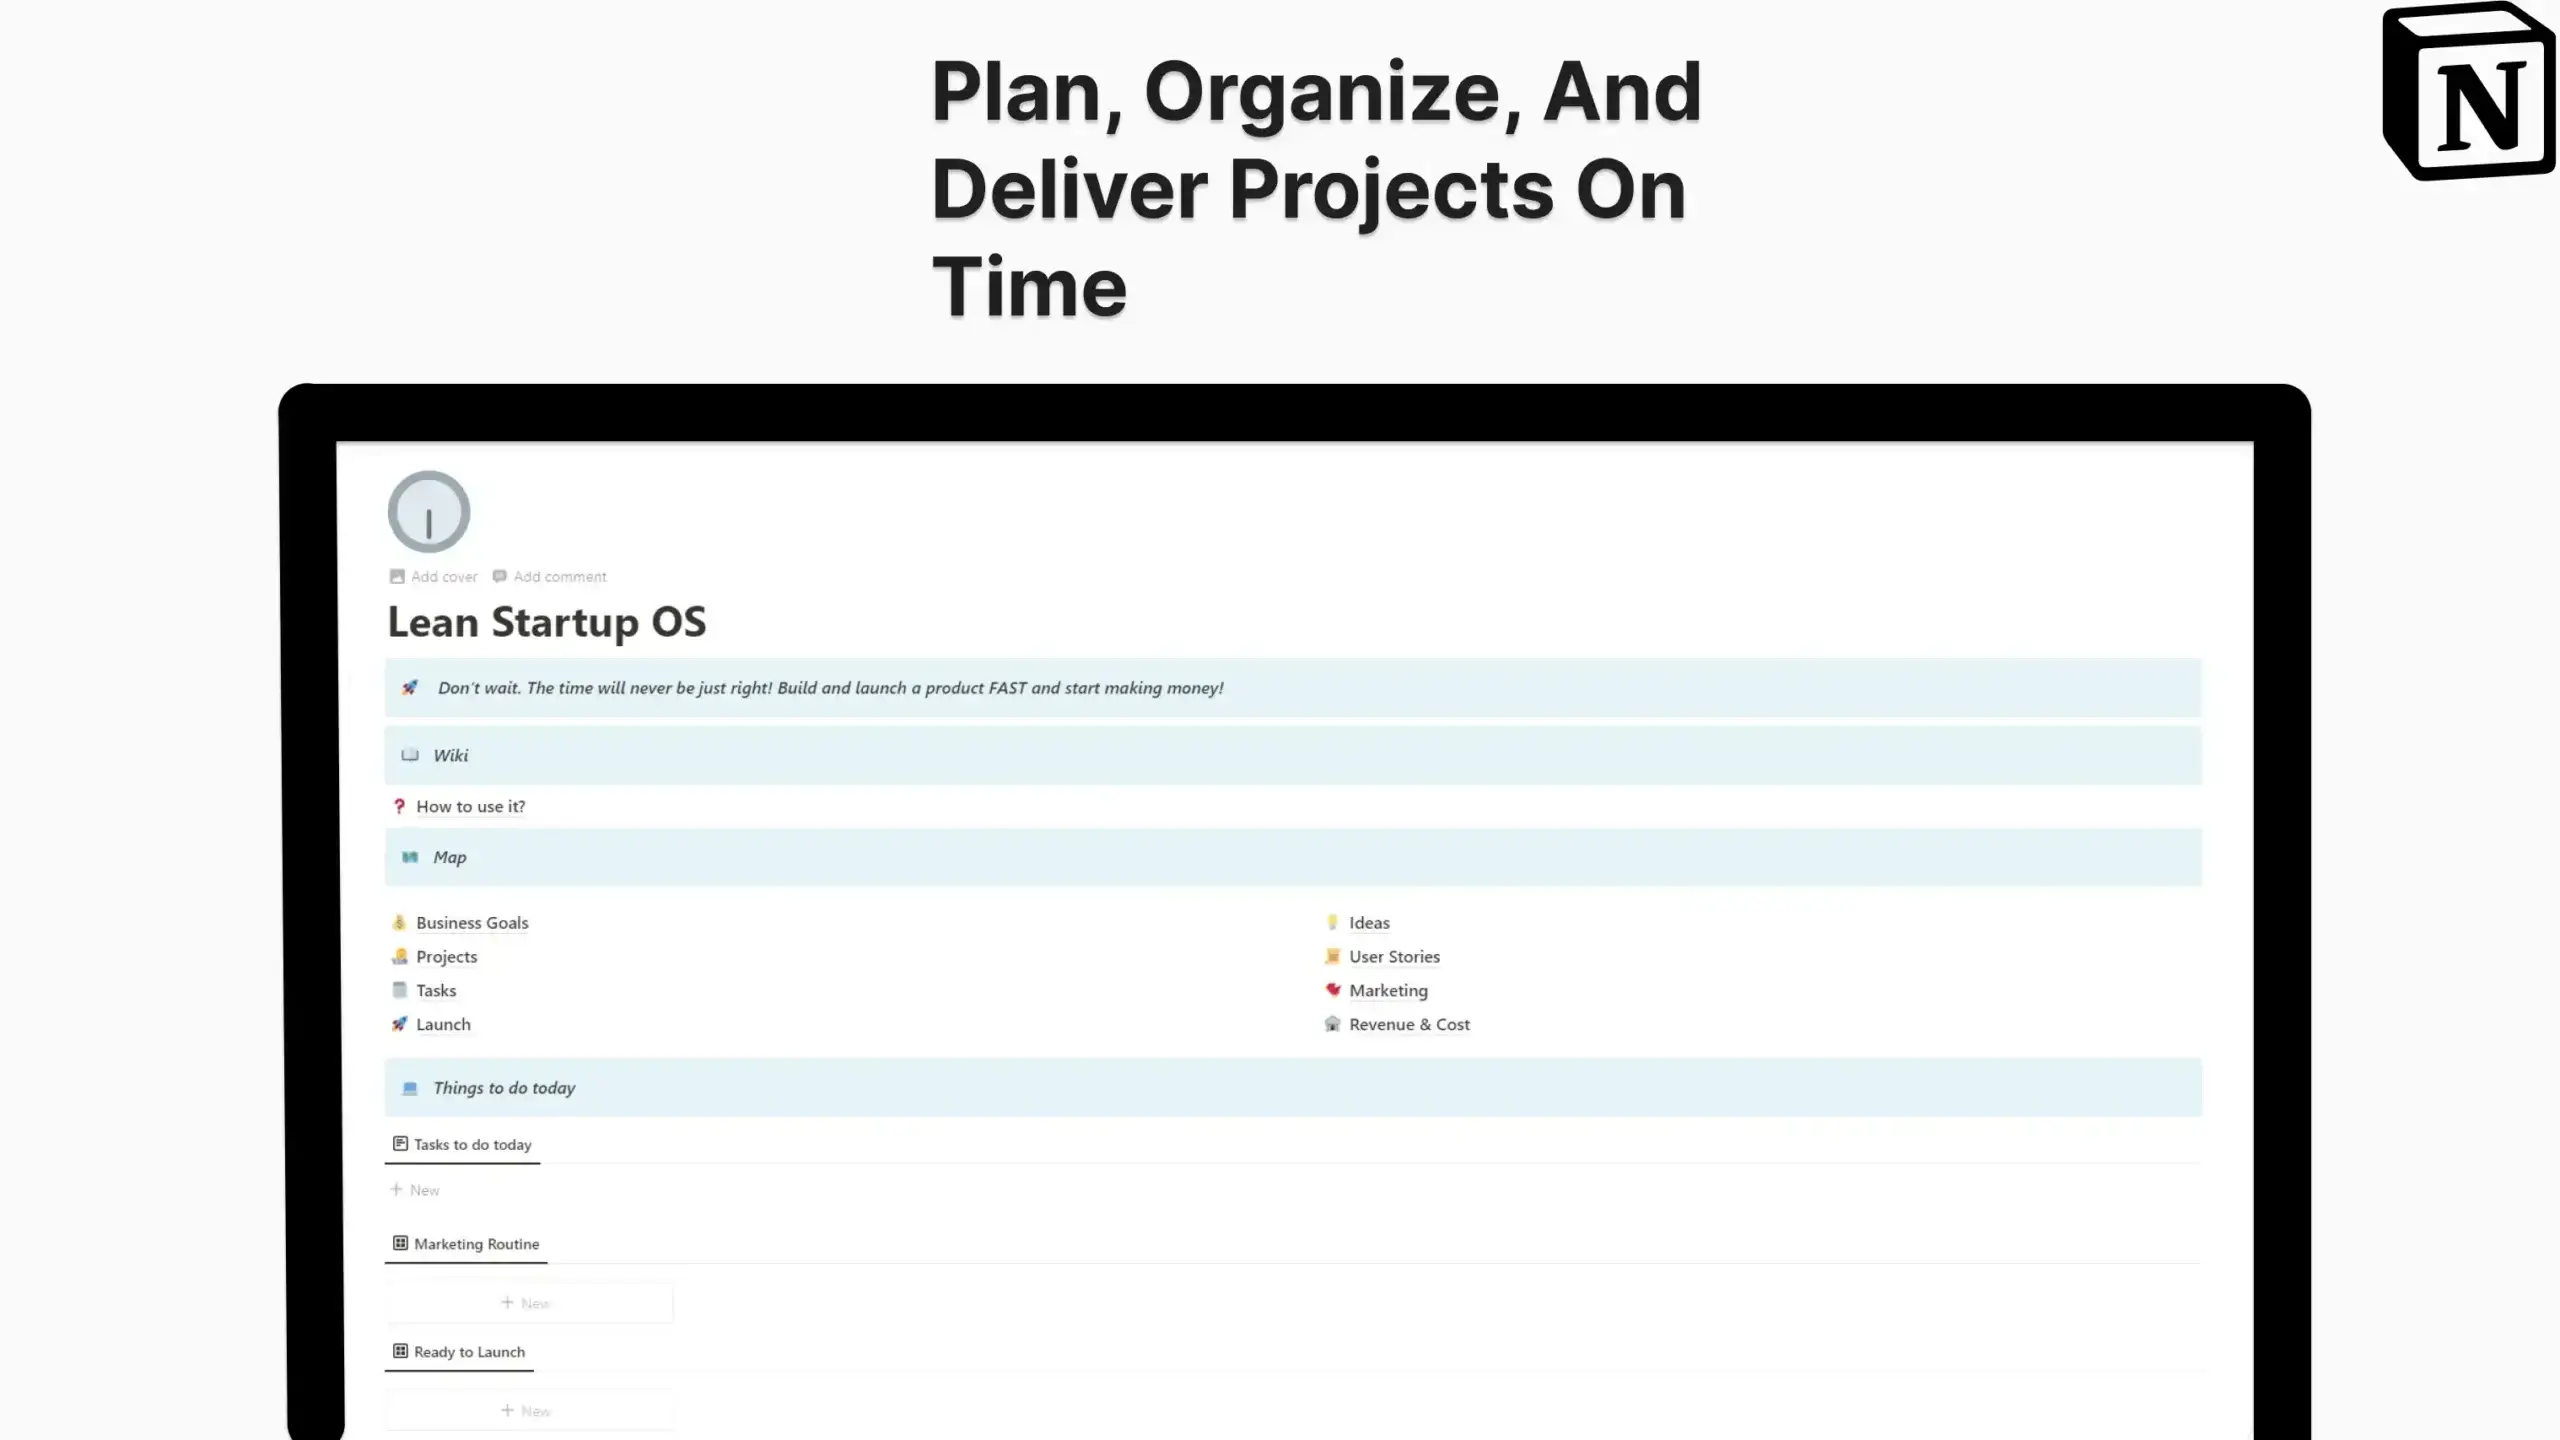Select the Ideas menu item
Screen dimensions: 2560x1440
point(1368,921)
